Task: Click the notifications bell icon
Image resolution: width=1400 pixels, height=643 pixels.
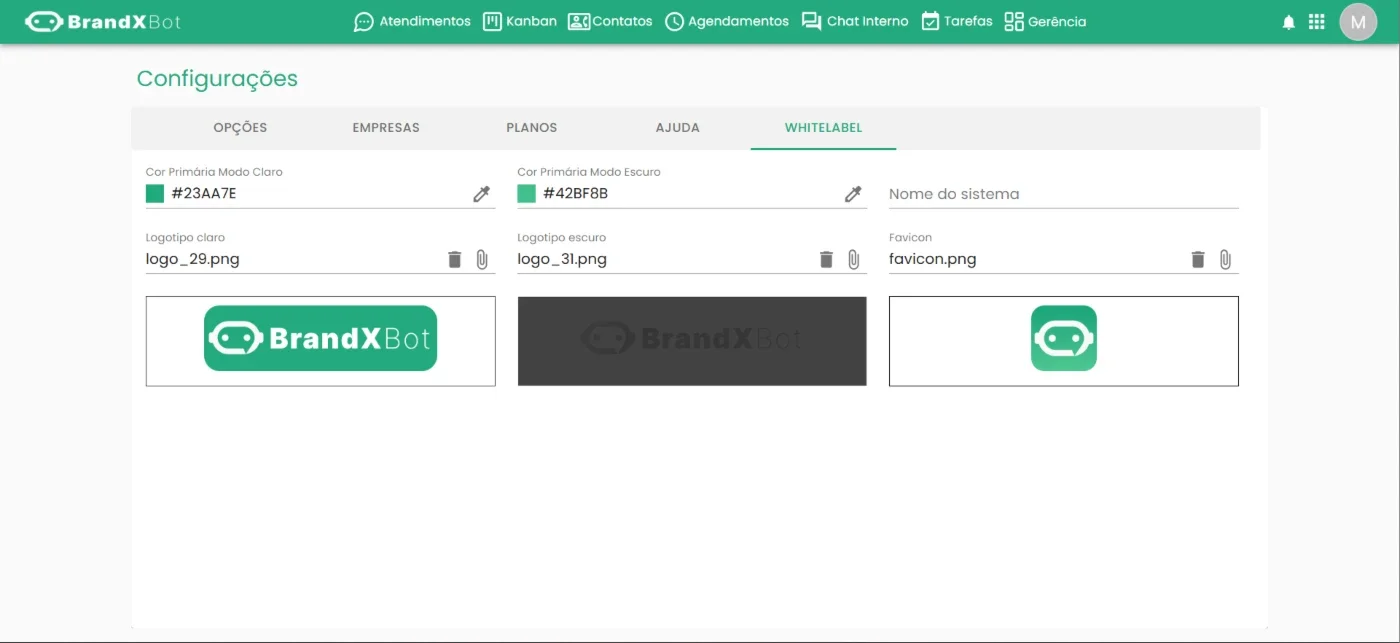Action: [1289, 22]
